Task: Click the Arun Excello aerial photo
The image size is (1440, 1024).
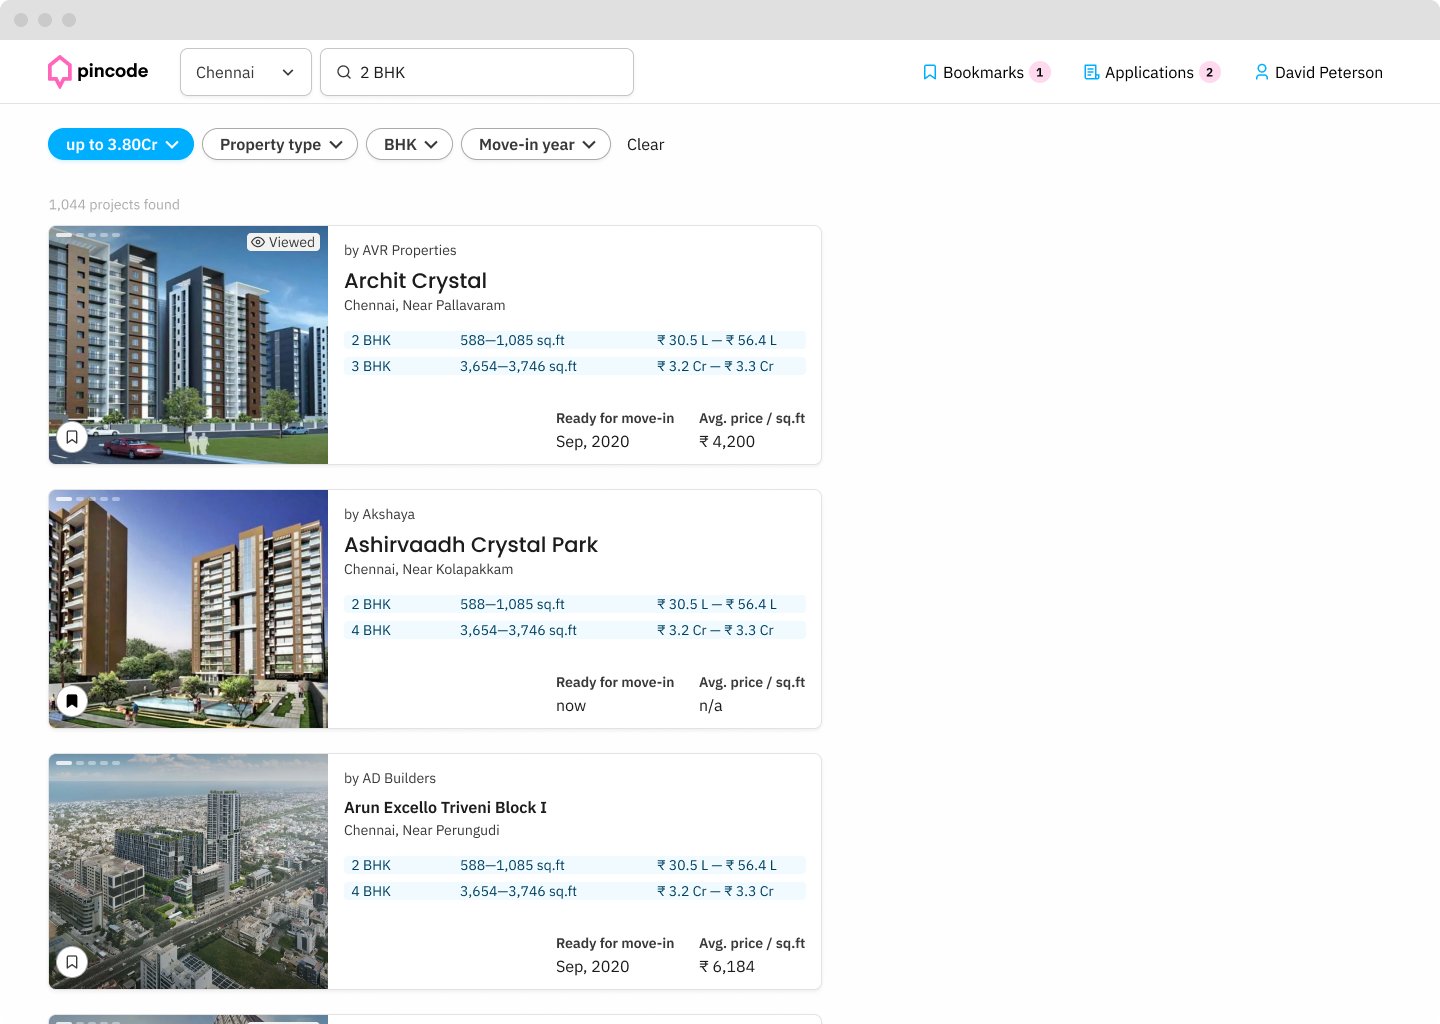Action: pos(188,872)
